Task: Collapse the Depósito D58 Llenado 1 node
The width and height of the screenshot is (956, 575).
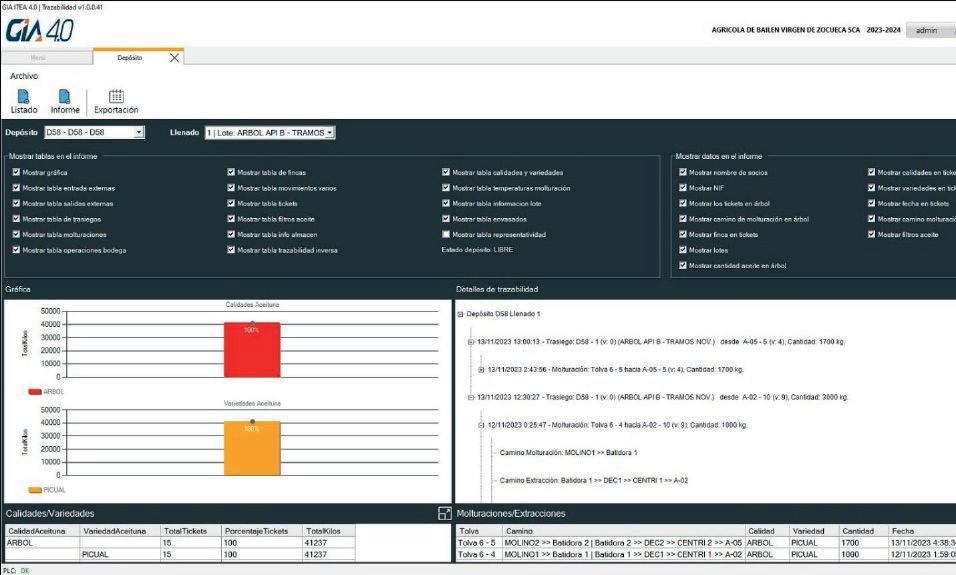Action: click(x=460, y=314)
